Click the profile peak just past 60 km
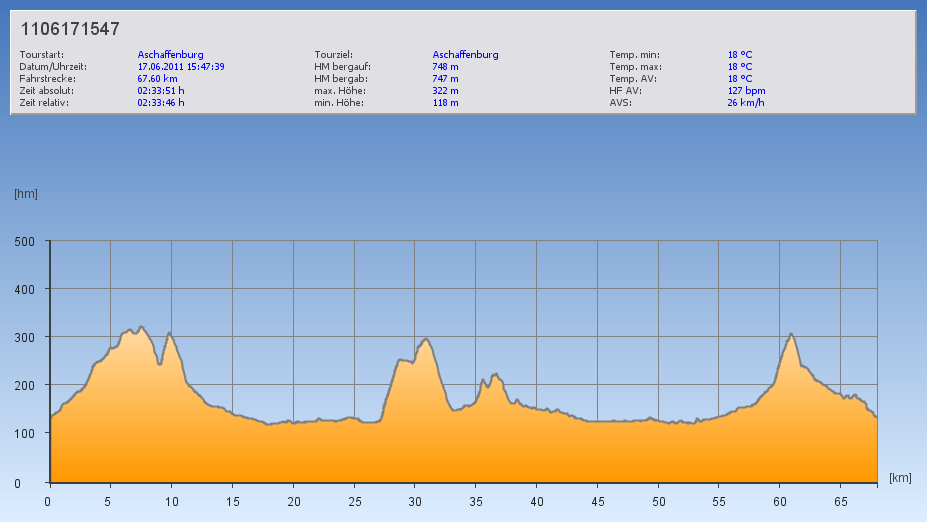This screenshot has width=927, height=522. click(791, 334)
